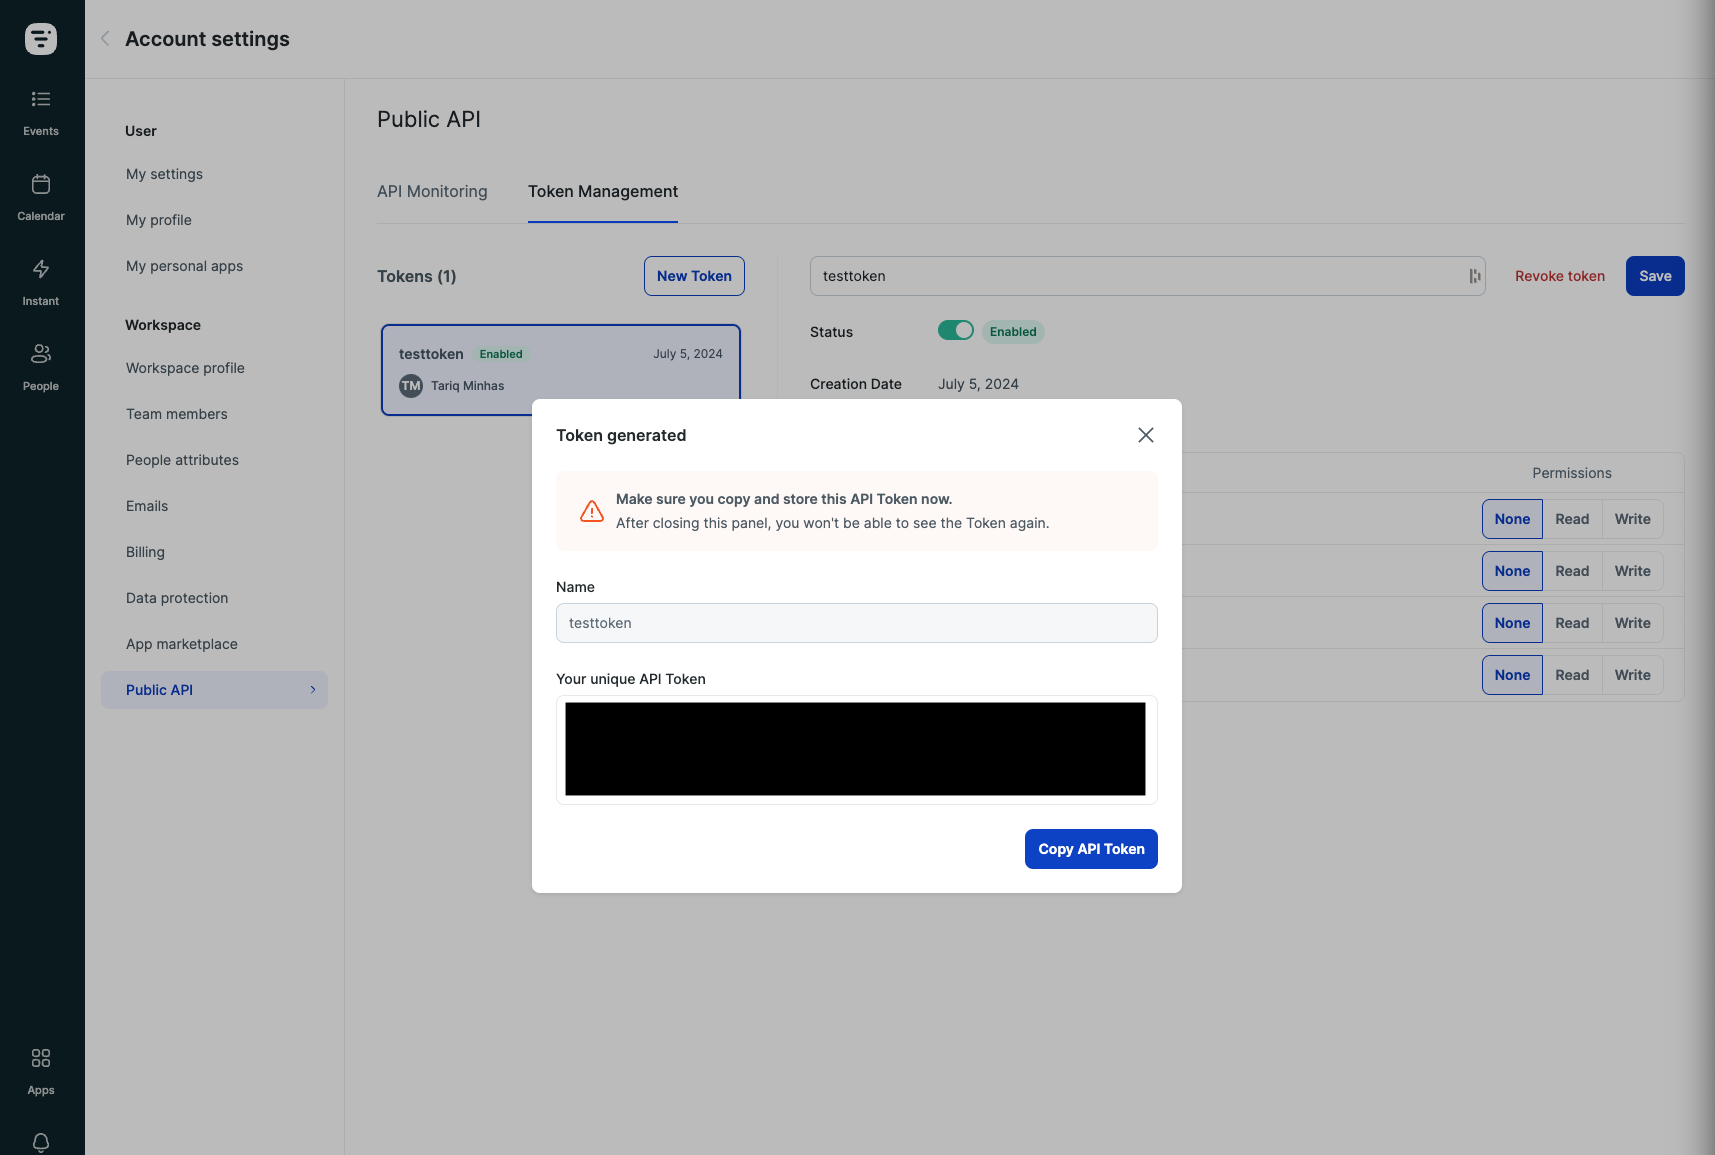The image size is (1715, 1155).
Task: Click the icon inside the token name field
Action: 1474,276
